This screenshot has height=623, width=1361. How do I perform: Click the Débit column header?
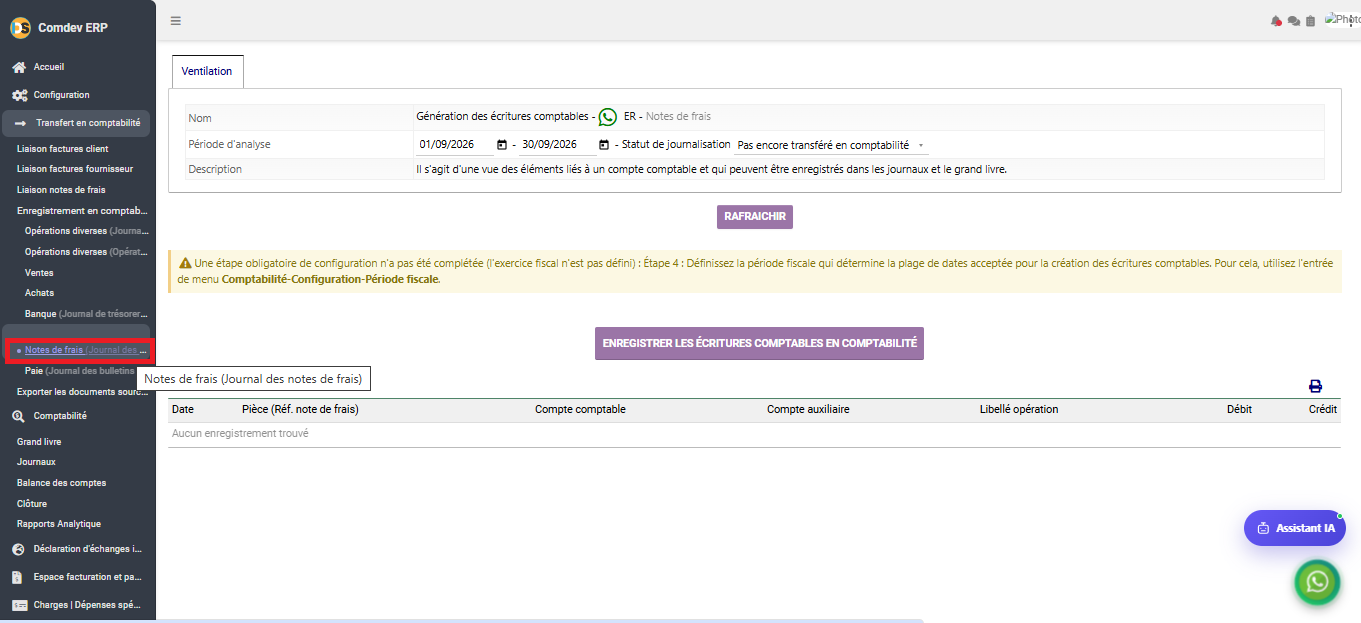[1239, 409]
